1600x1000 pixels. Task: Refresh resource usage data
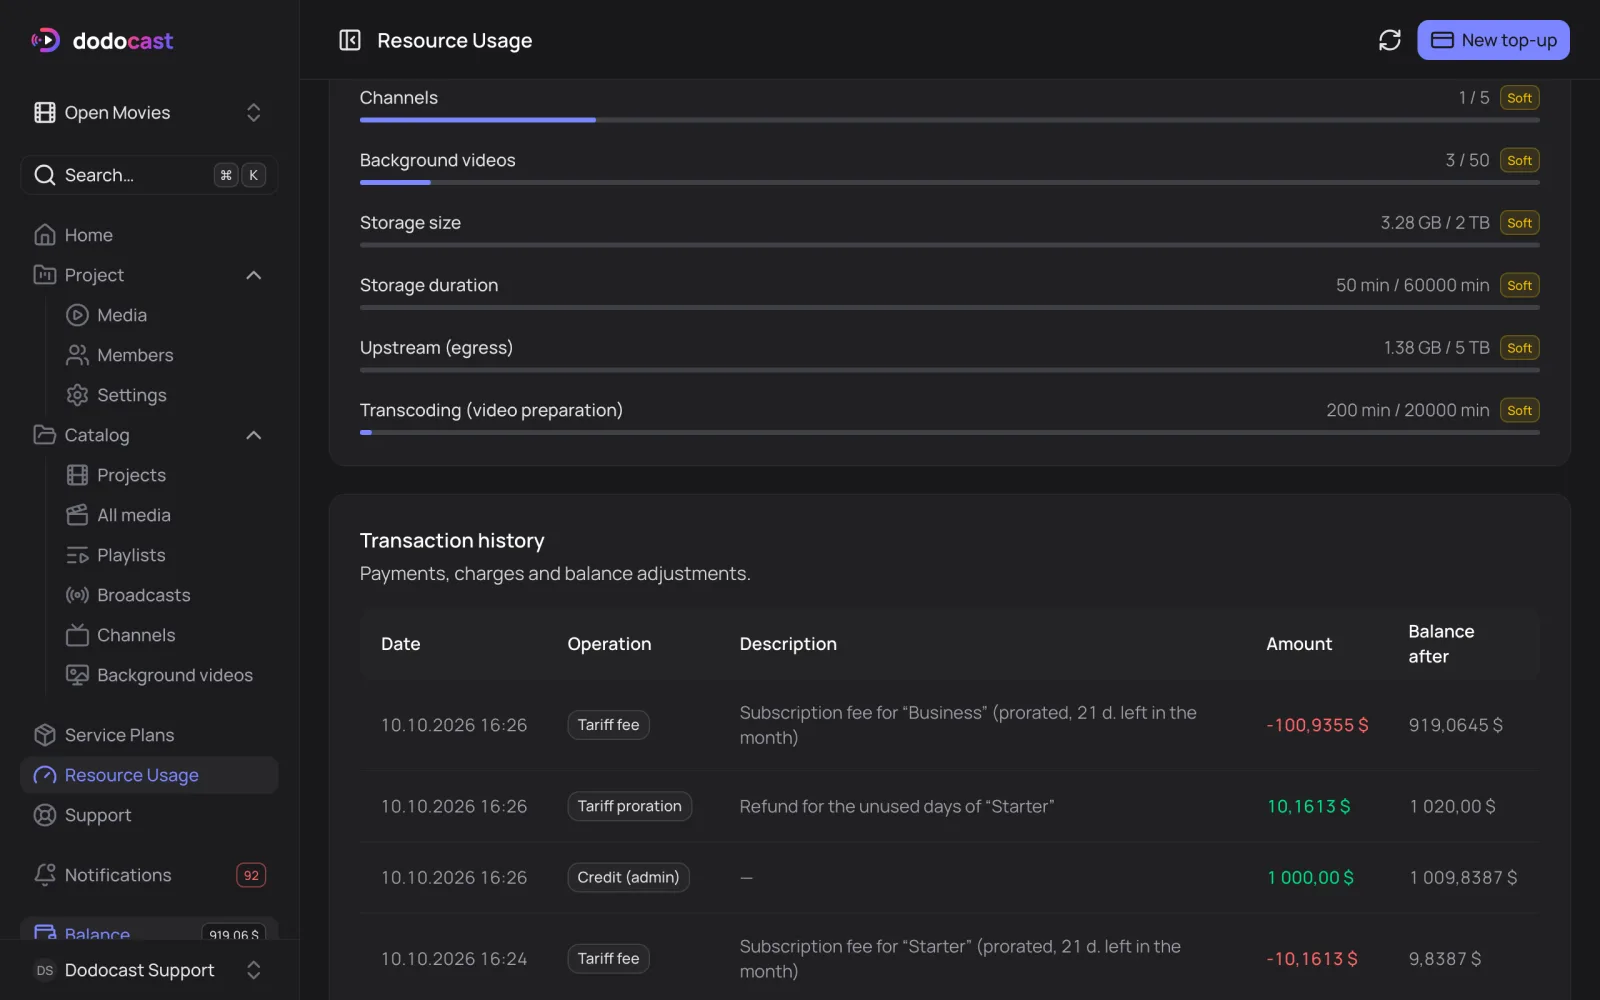(x=1390, y=40)
